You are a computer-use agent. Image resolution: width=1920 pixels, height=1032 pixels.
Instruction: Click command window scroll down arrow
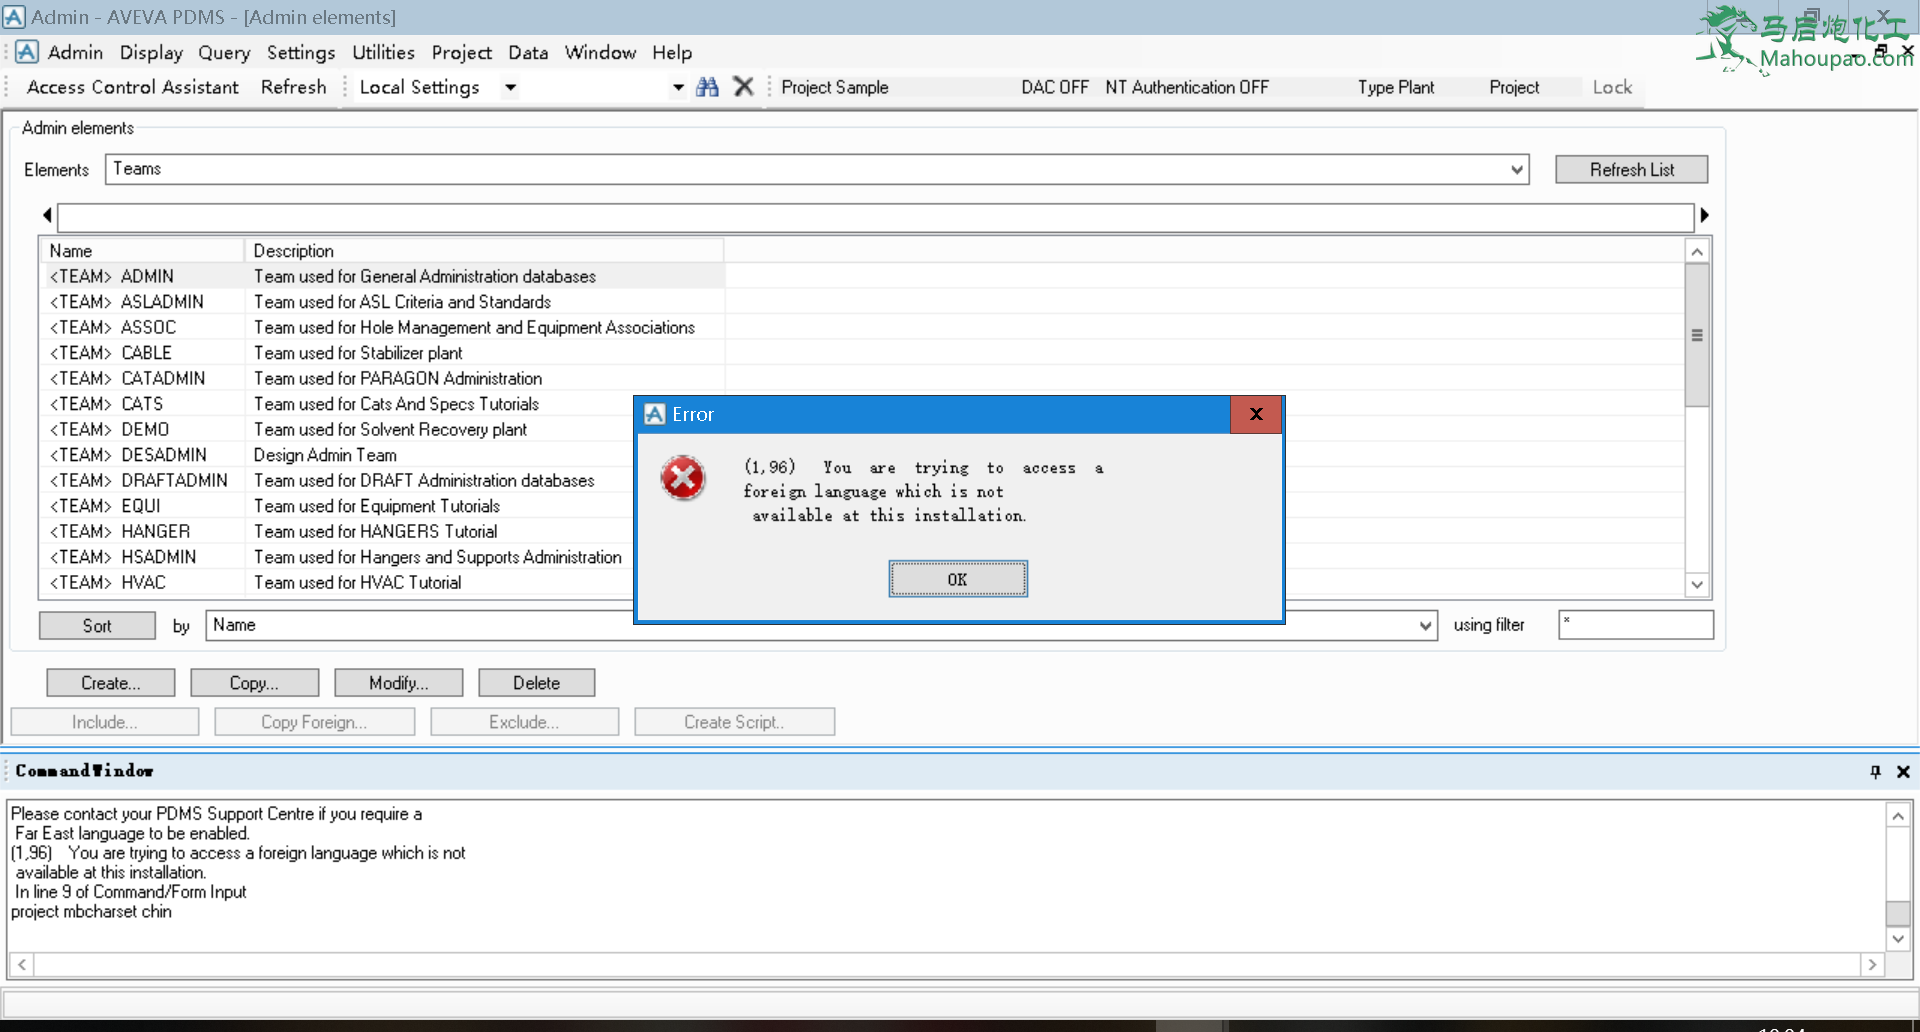(x=1898, y=939)
